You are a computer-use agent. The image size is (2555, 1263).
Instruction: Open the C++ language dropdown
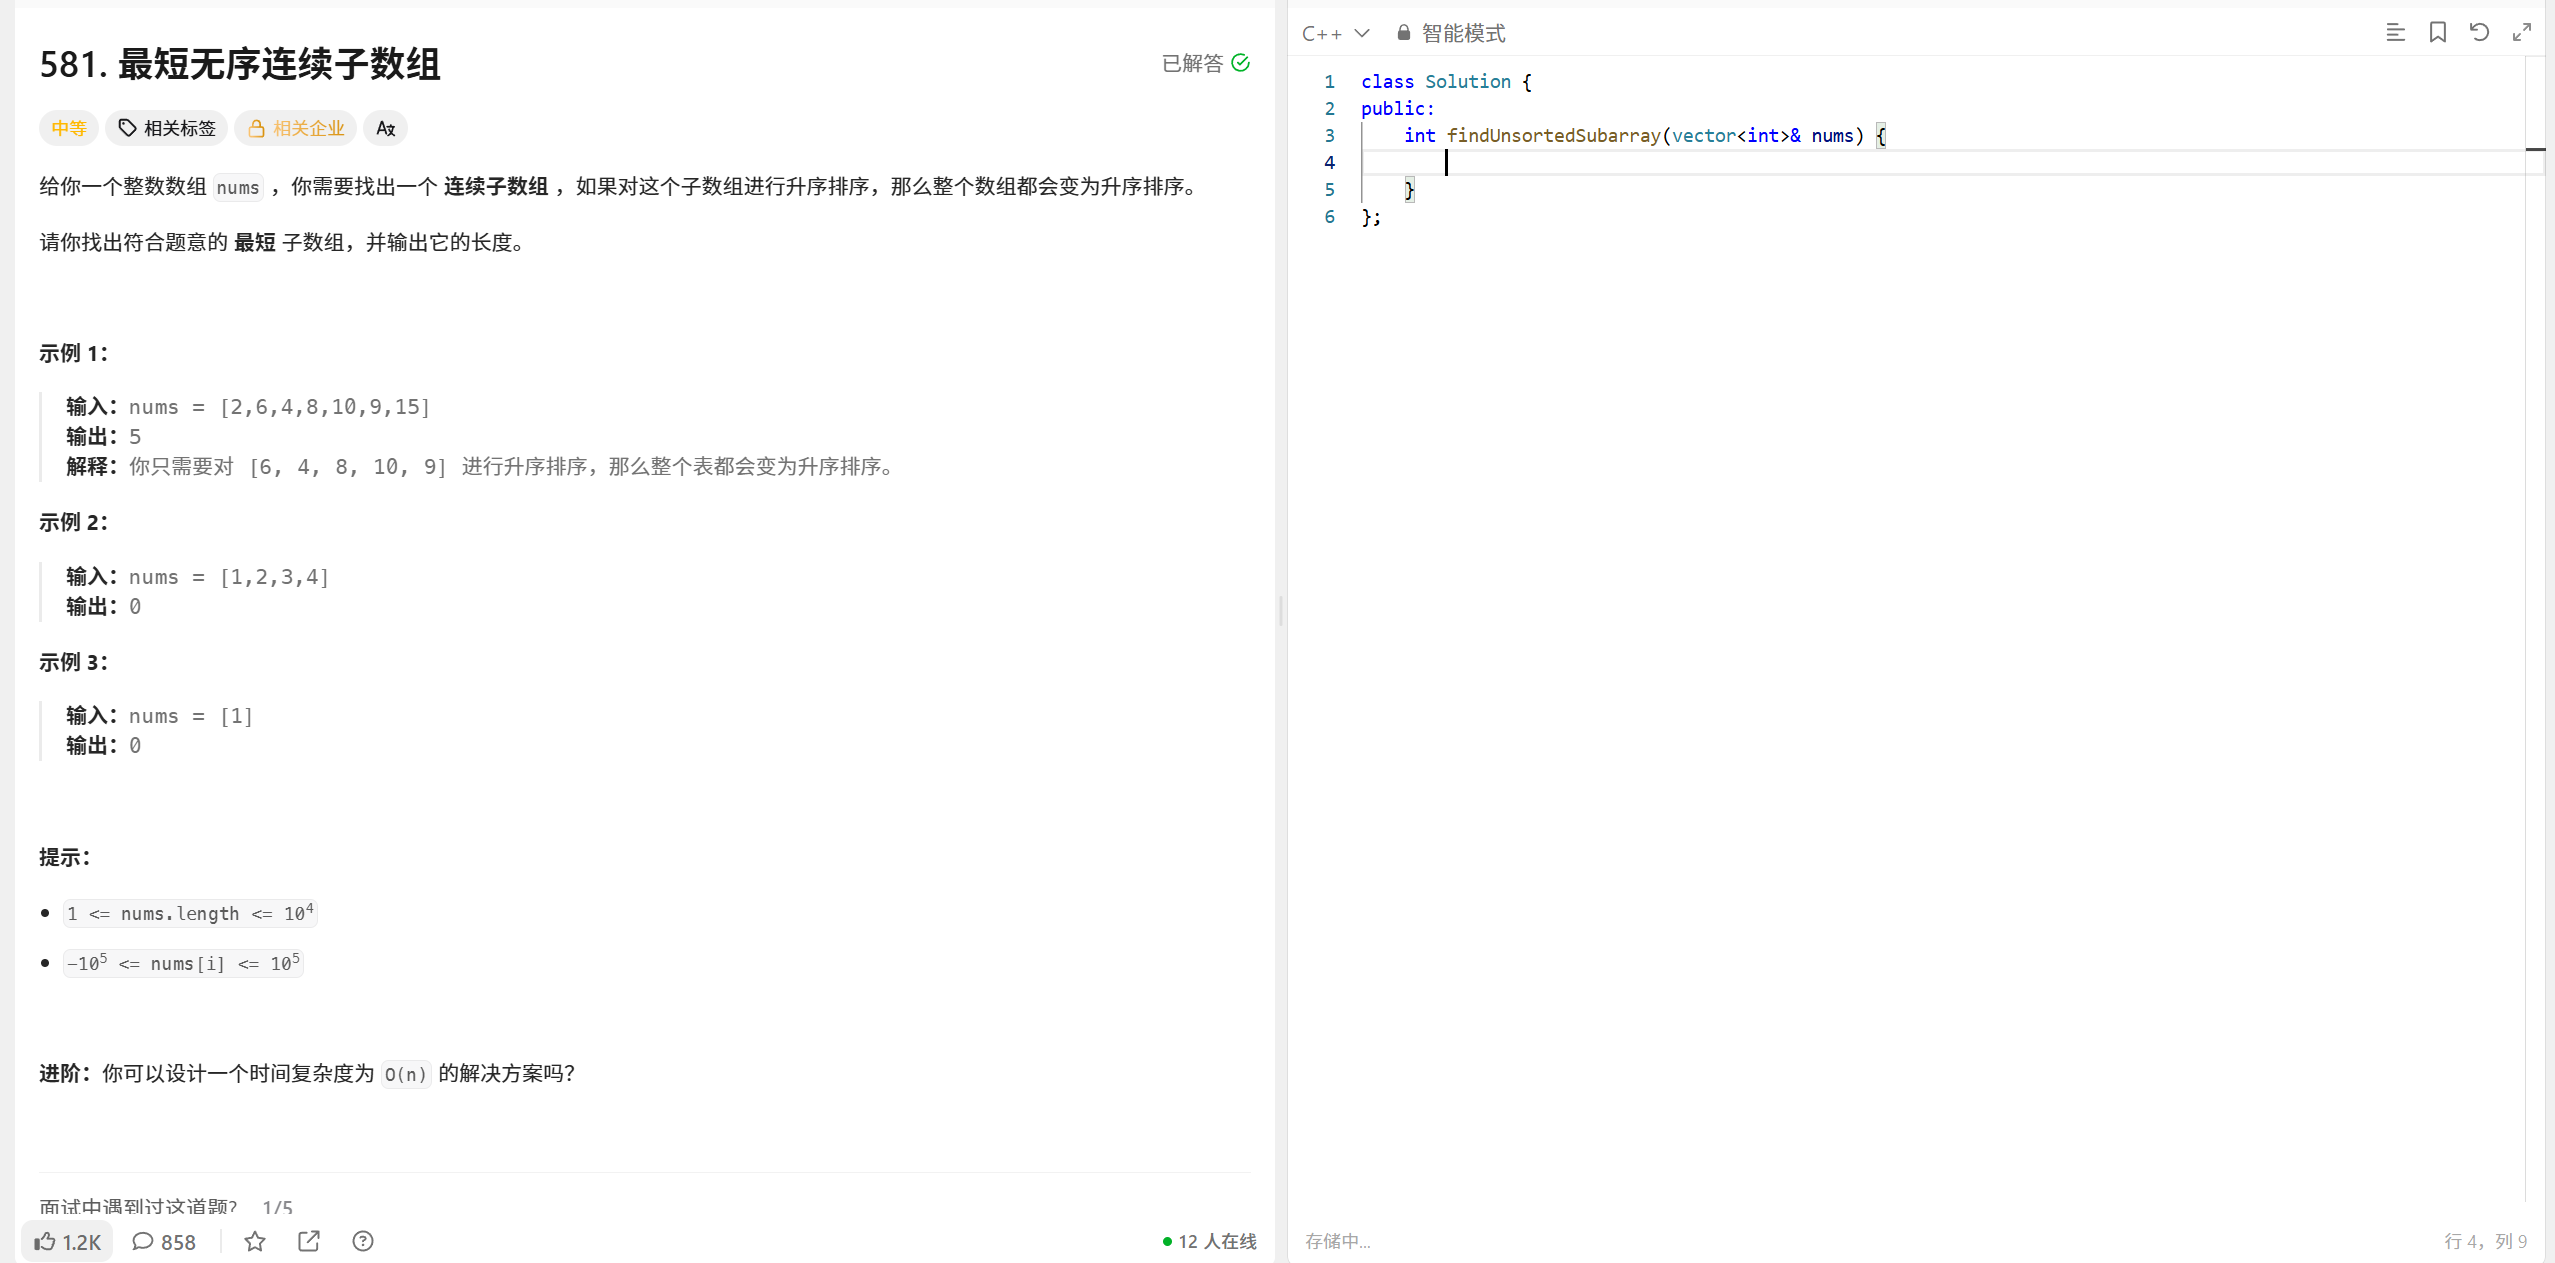[x=1335, y=33]
